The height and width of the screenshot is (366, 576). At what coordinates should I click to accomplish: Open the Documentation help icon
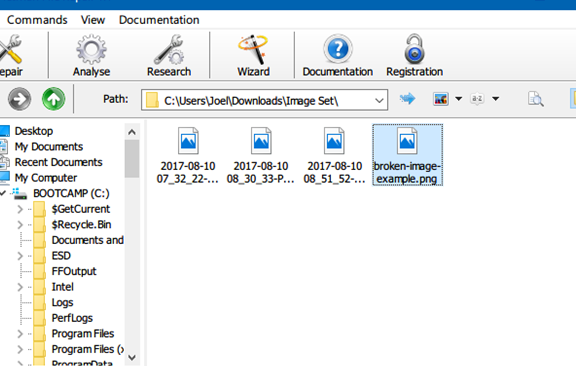coord(338,55)
